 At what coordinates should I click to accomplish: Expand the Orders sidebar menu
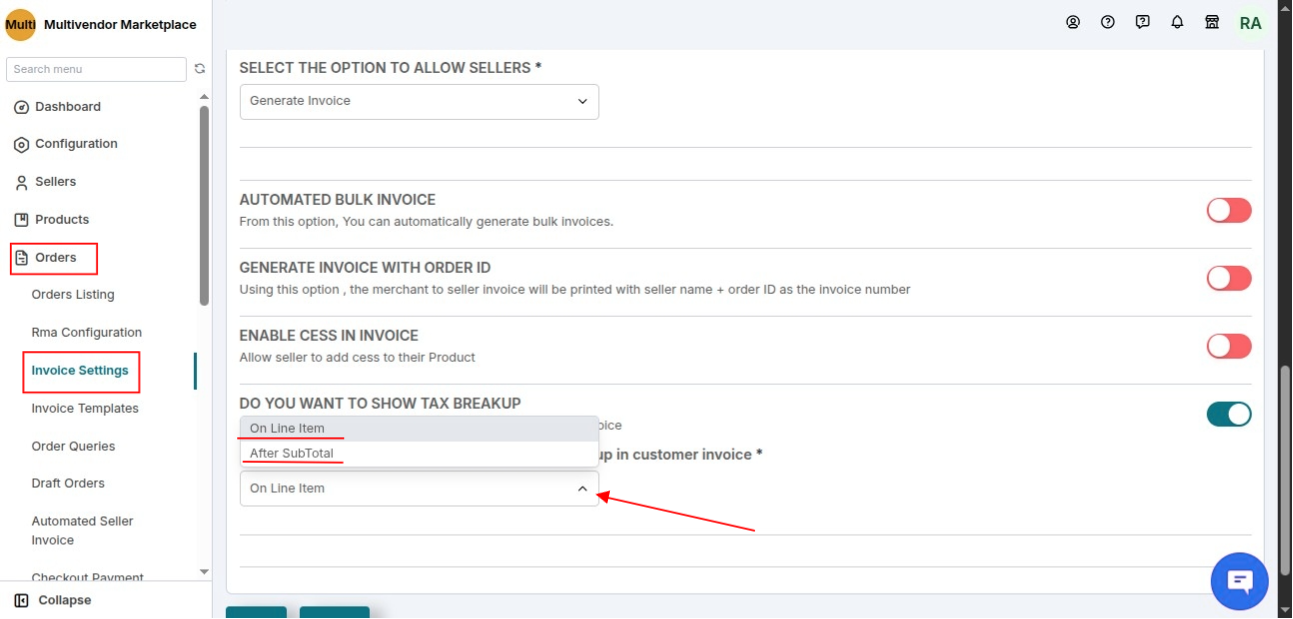coord(55,258)
